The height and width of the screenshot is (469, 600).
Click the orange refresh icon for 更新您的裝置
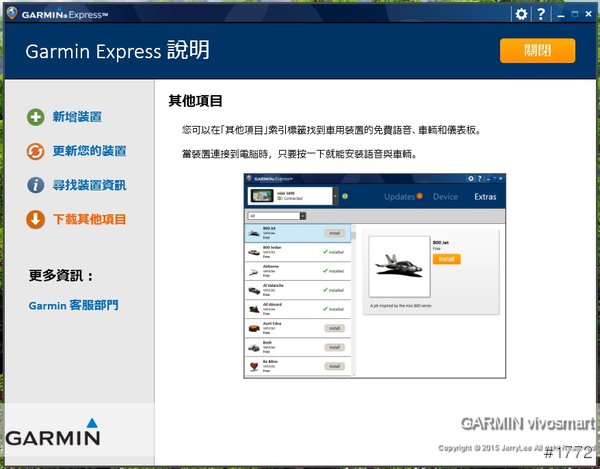click(x=36, y=151)
